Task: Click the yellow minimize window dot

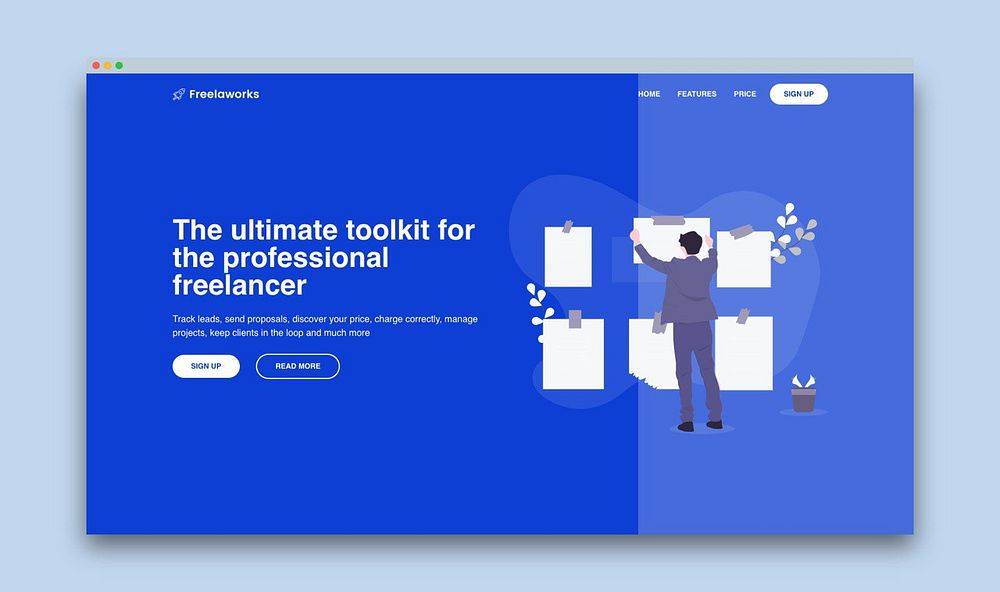Action: click(x=107, y=65)
